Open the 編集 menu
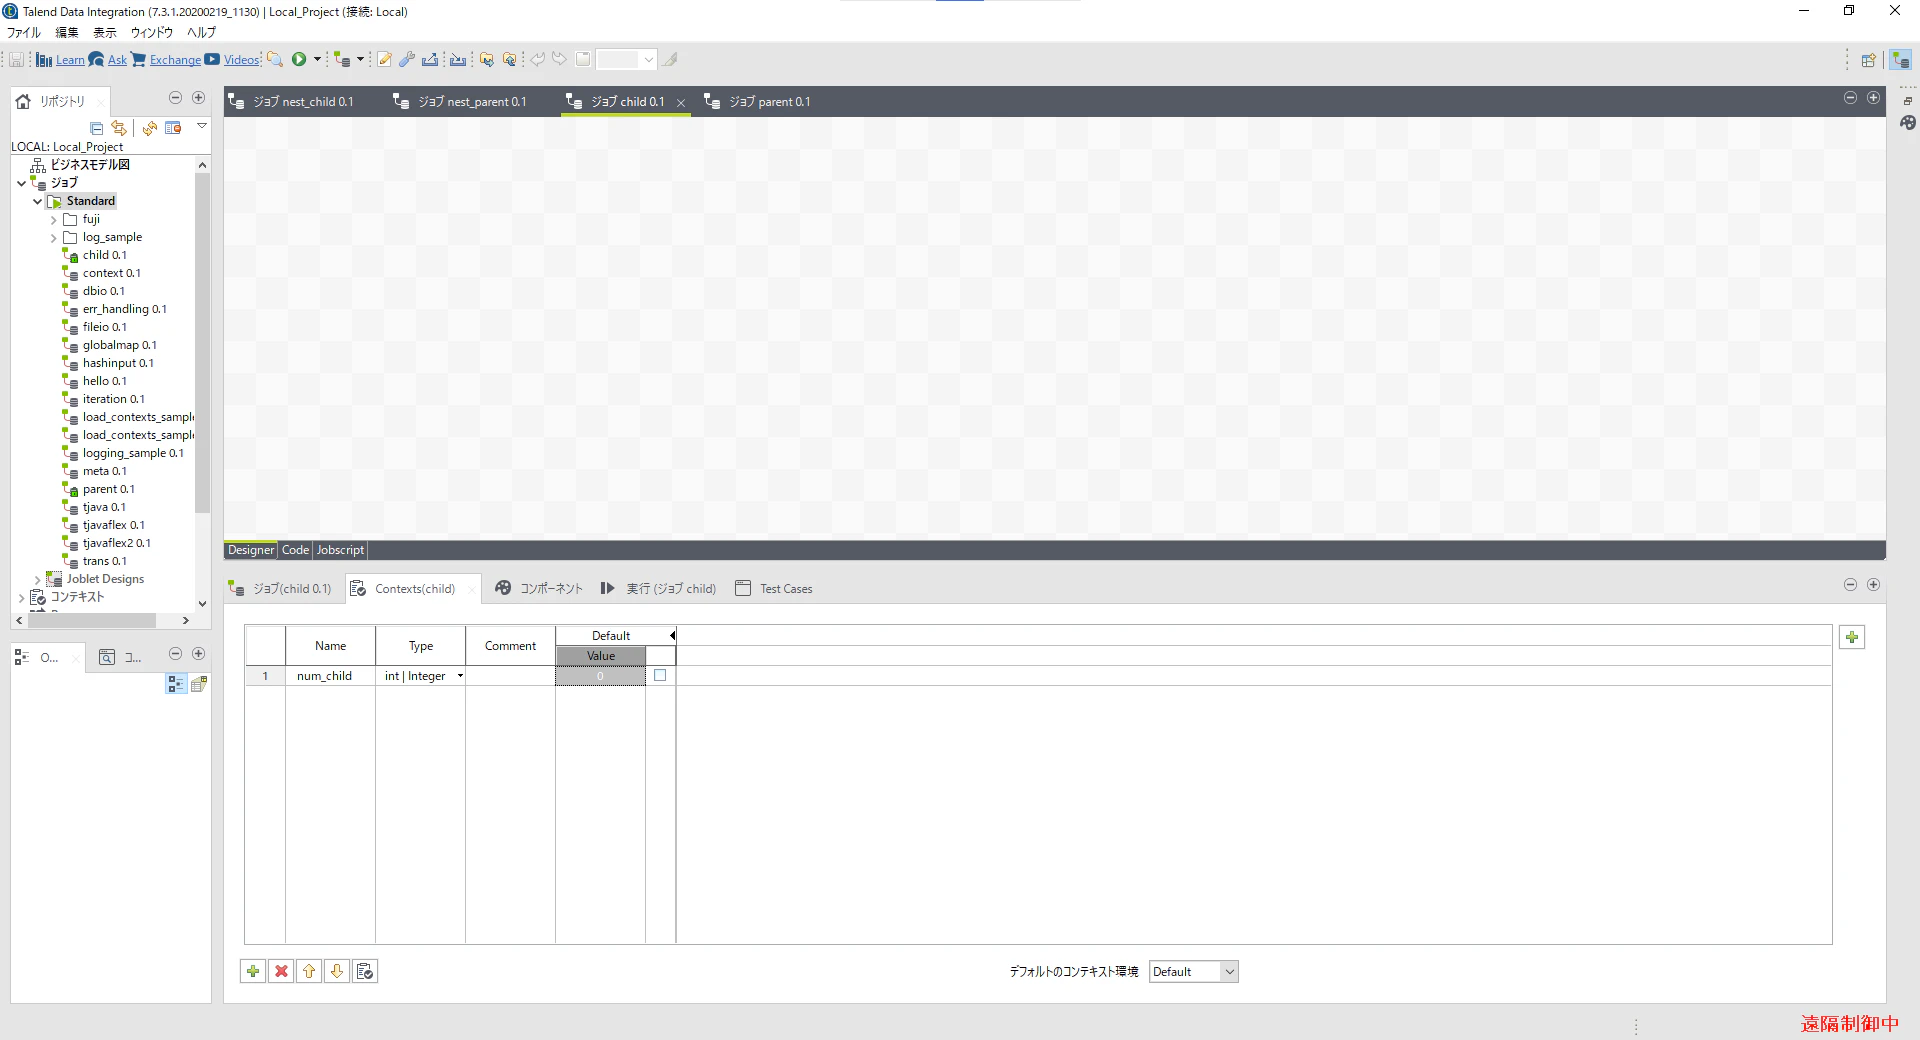Image resolution: width=1920 pixels, height=1040 pixels. [67, 32]
